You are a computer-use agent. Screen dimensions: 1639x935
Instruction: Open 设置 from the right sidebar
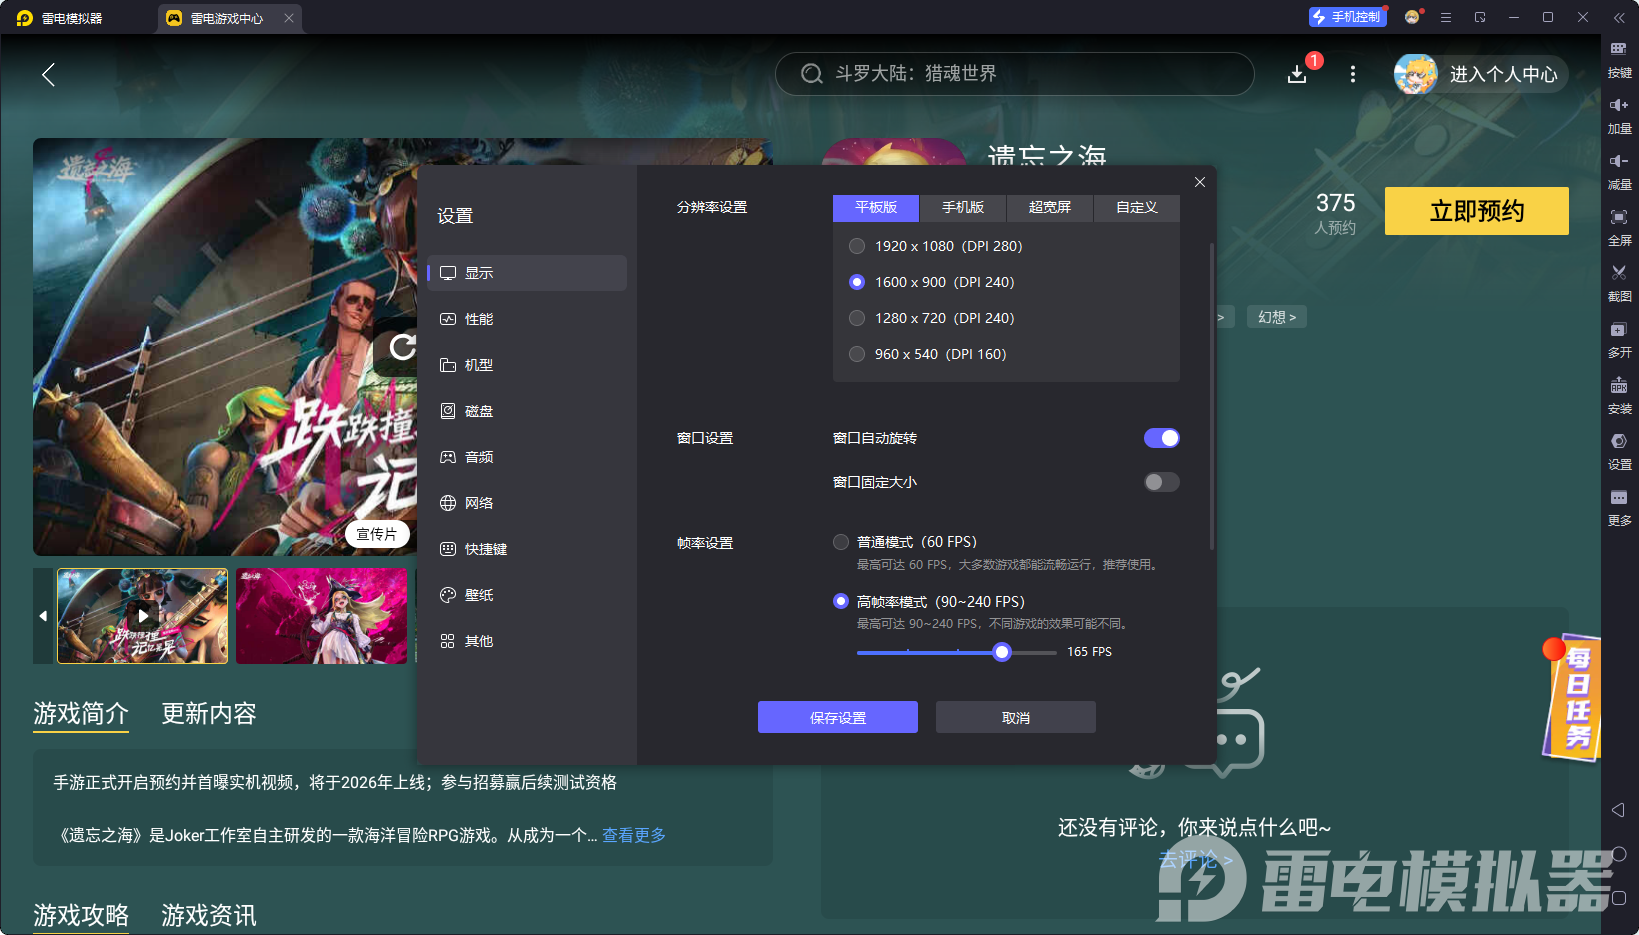1619,452
